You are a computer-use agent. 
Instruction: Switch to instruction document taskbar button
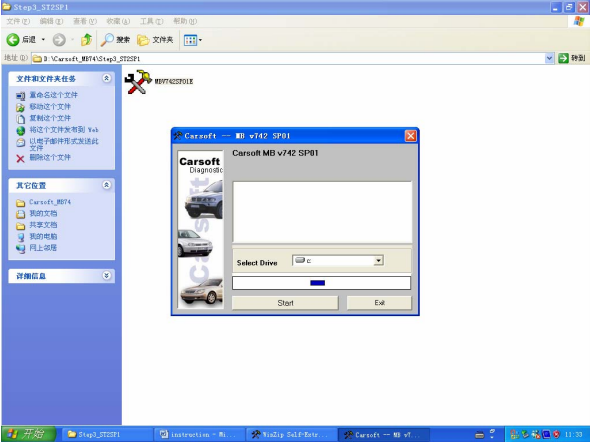click(x=199, y=434)
